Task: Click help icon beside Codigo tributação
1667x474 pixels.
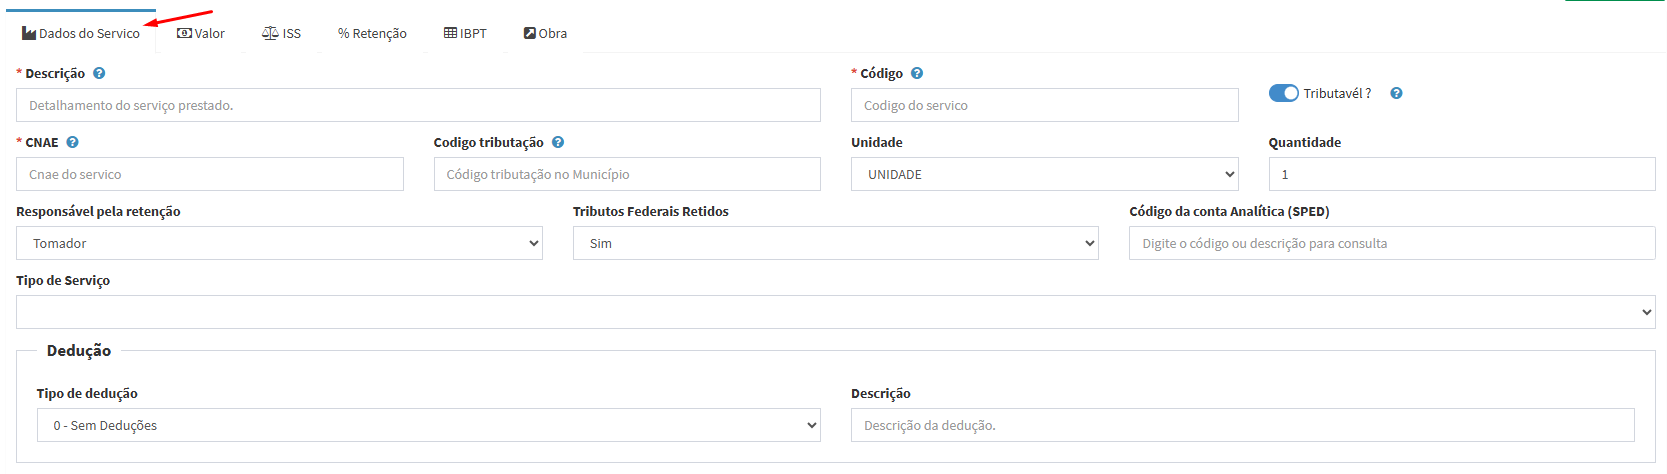Action: pos(558,142)
